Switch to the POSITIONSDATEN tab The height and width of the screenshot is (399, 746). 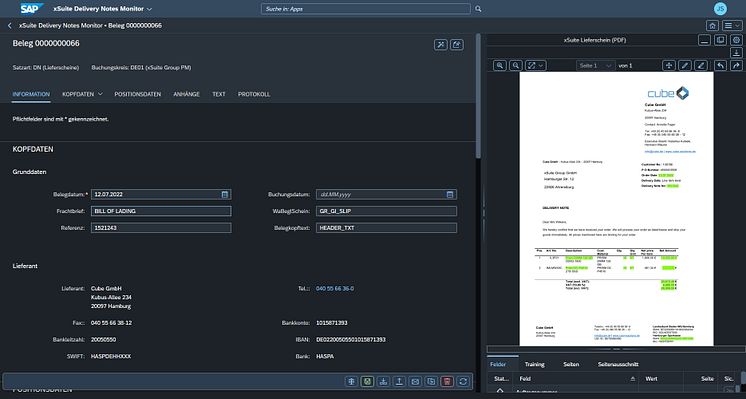pos(137,94)
